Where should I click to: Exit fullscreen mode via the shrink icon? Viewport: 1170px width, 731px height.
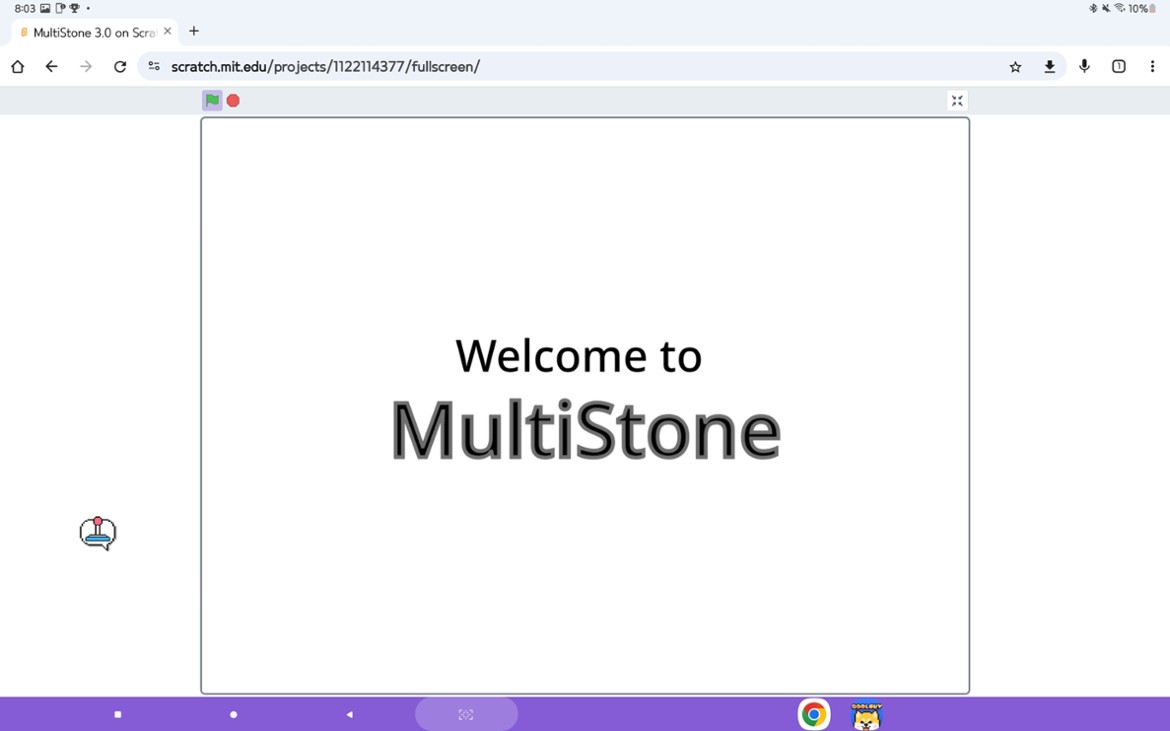click(956, 100)
